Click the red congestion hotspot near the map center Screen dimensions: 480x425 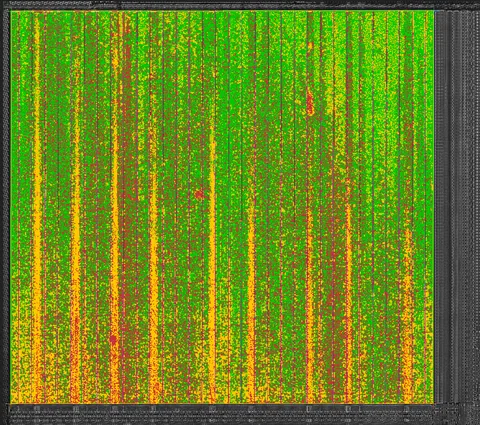[199, 194]
